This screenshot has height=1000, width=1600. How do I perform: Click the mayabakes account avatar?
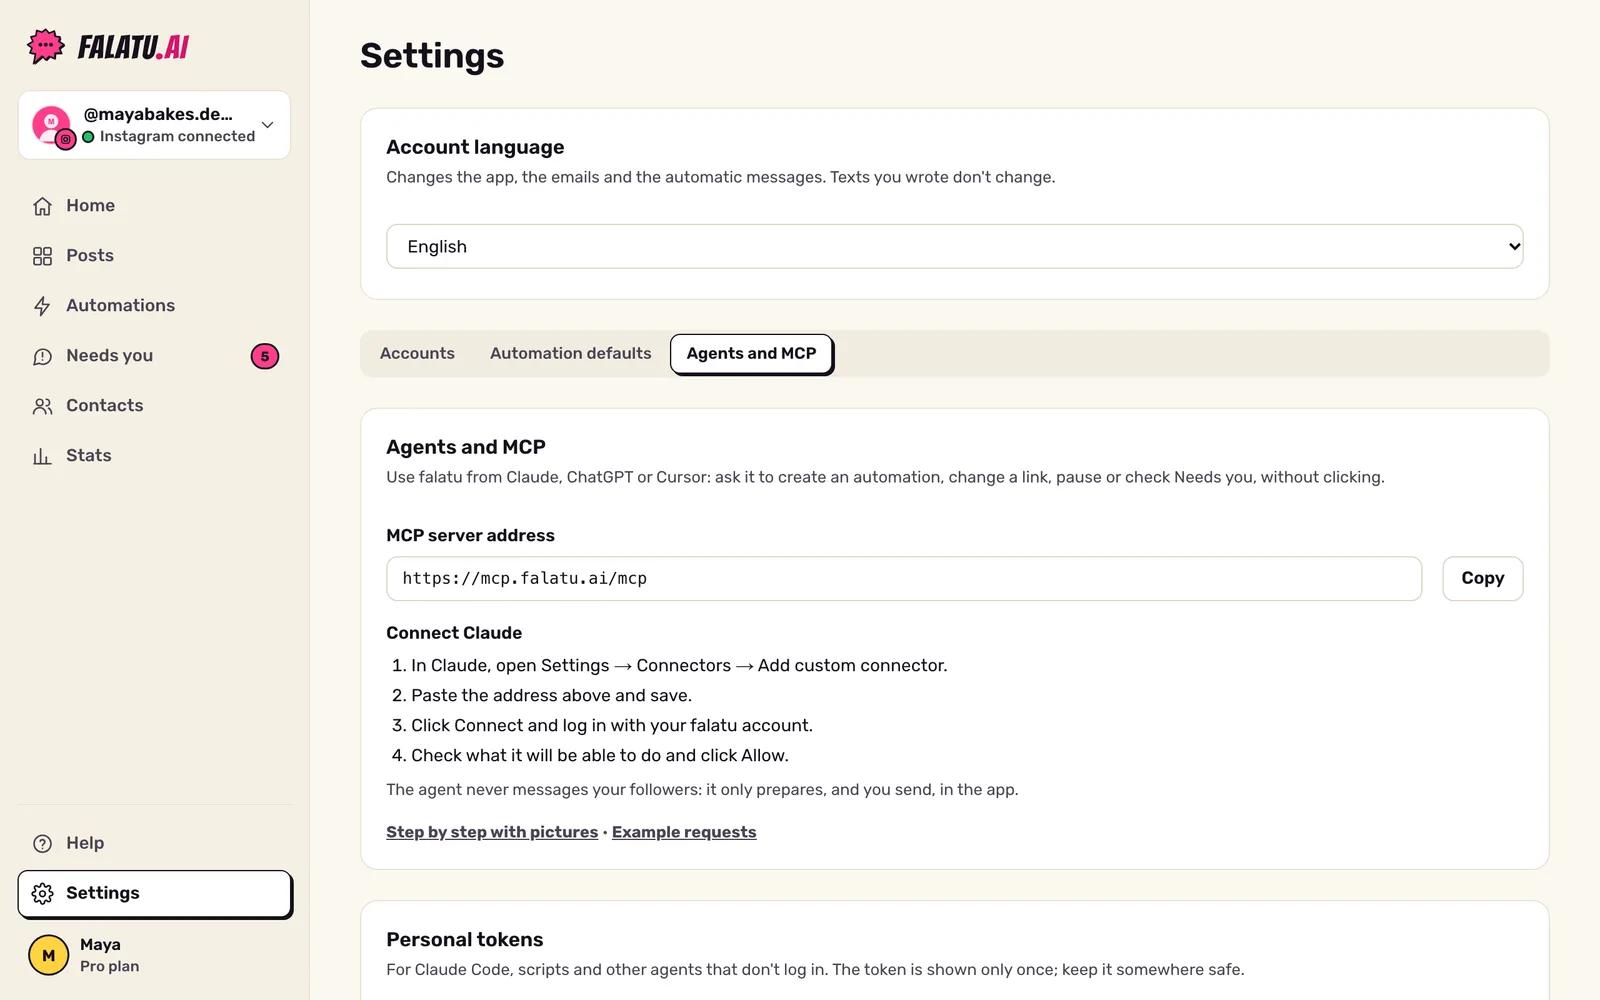pyautogui.click(x=52, y=125)
